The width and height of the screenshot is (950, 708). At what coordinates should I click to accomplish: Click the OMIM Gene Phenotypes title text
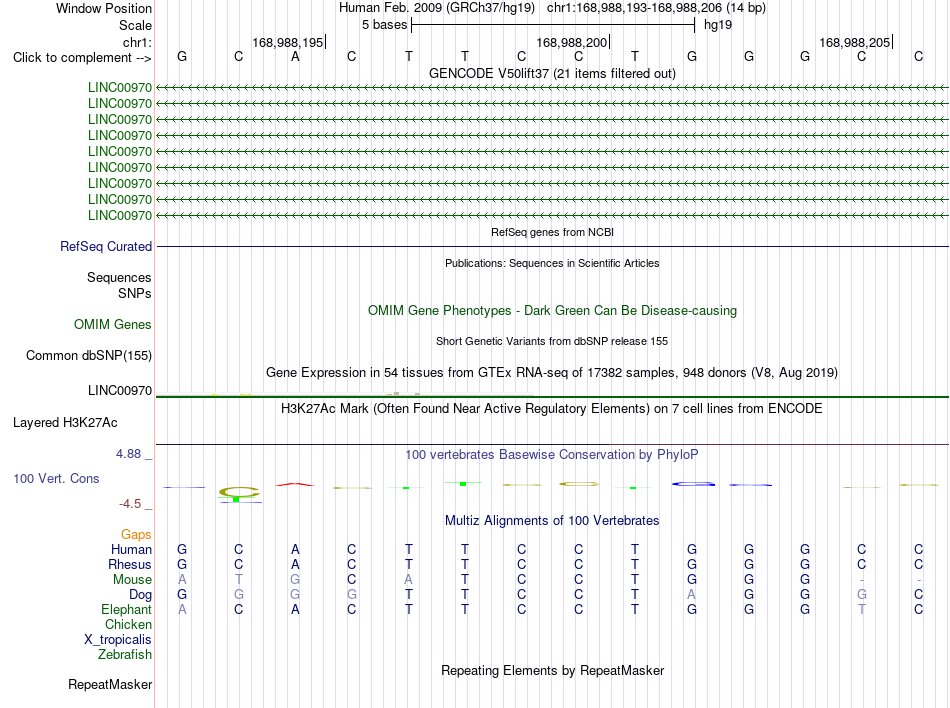click(552, 310)
